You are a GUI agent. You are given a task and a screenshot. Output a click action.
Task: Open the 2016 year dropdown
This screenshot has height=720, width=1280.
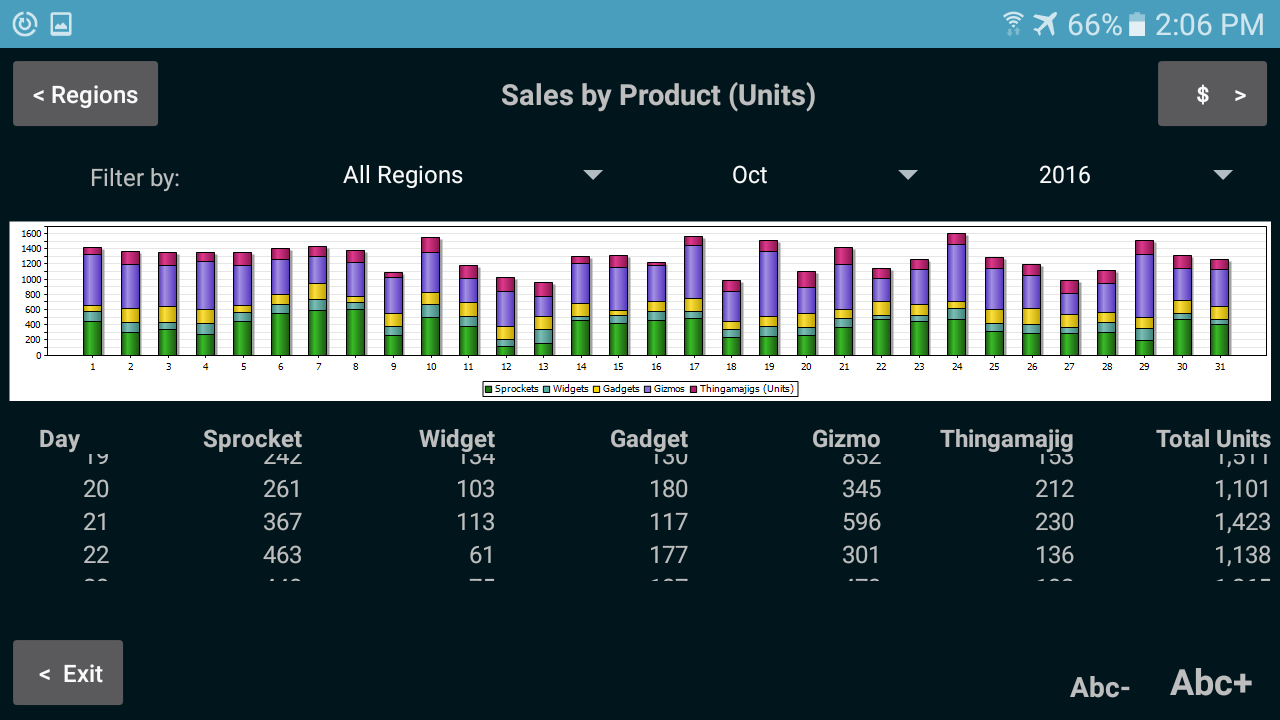coord(1130,175)
